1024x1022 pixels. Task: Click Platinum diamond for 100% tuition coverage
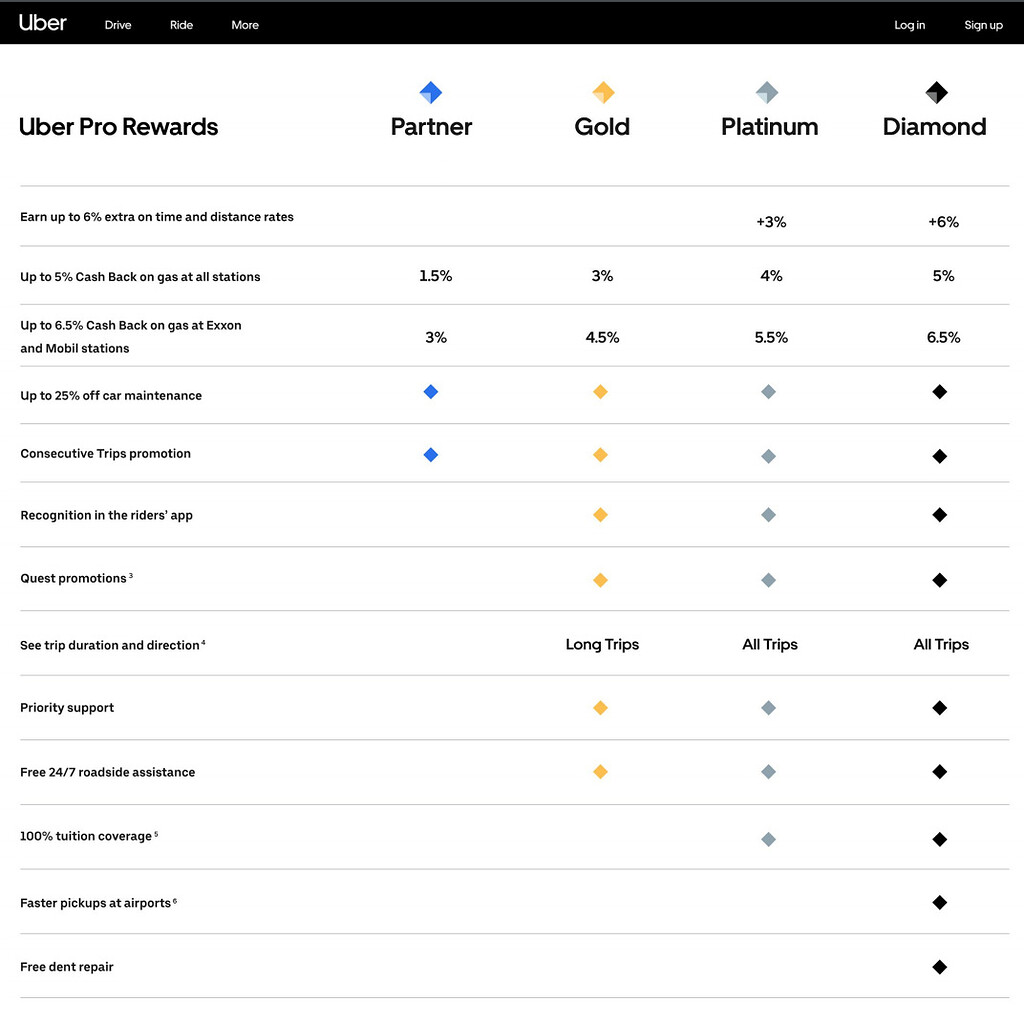point(768,839)
